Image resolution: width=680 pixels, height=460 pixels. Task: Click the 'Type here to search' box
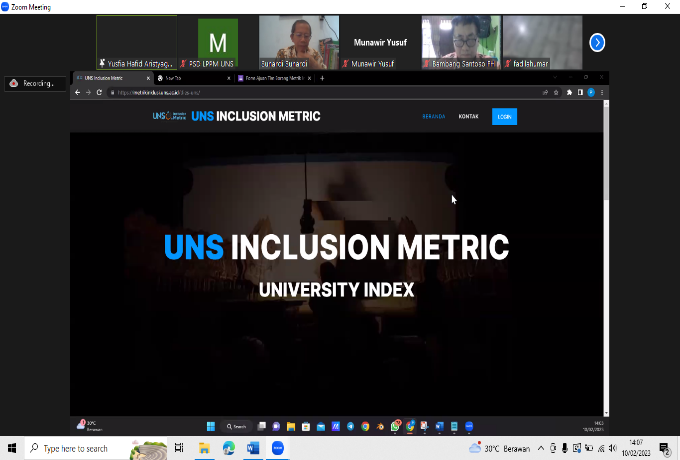tap(95, 448)
